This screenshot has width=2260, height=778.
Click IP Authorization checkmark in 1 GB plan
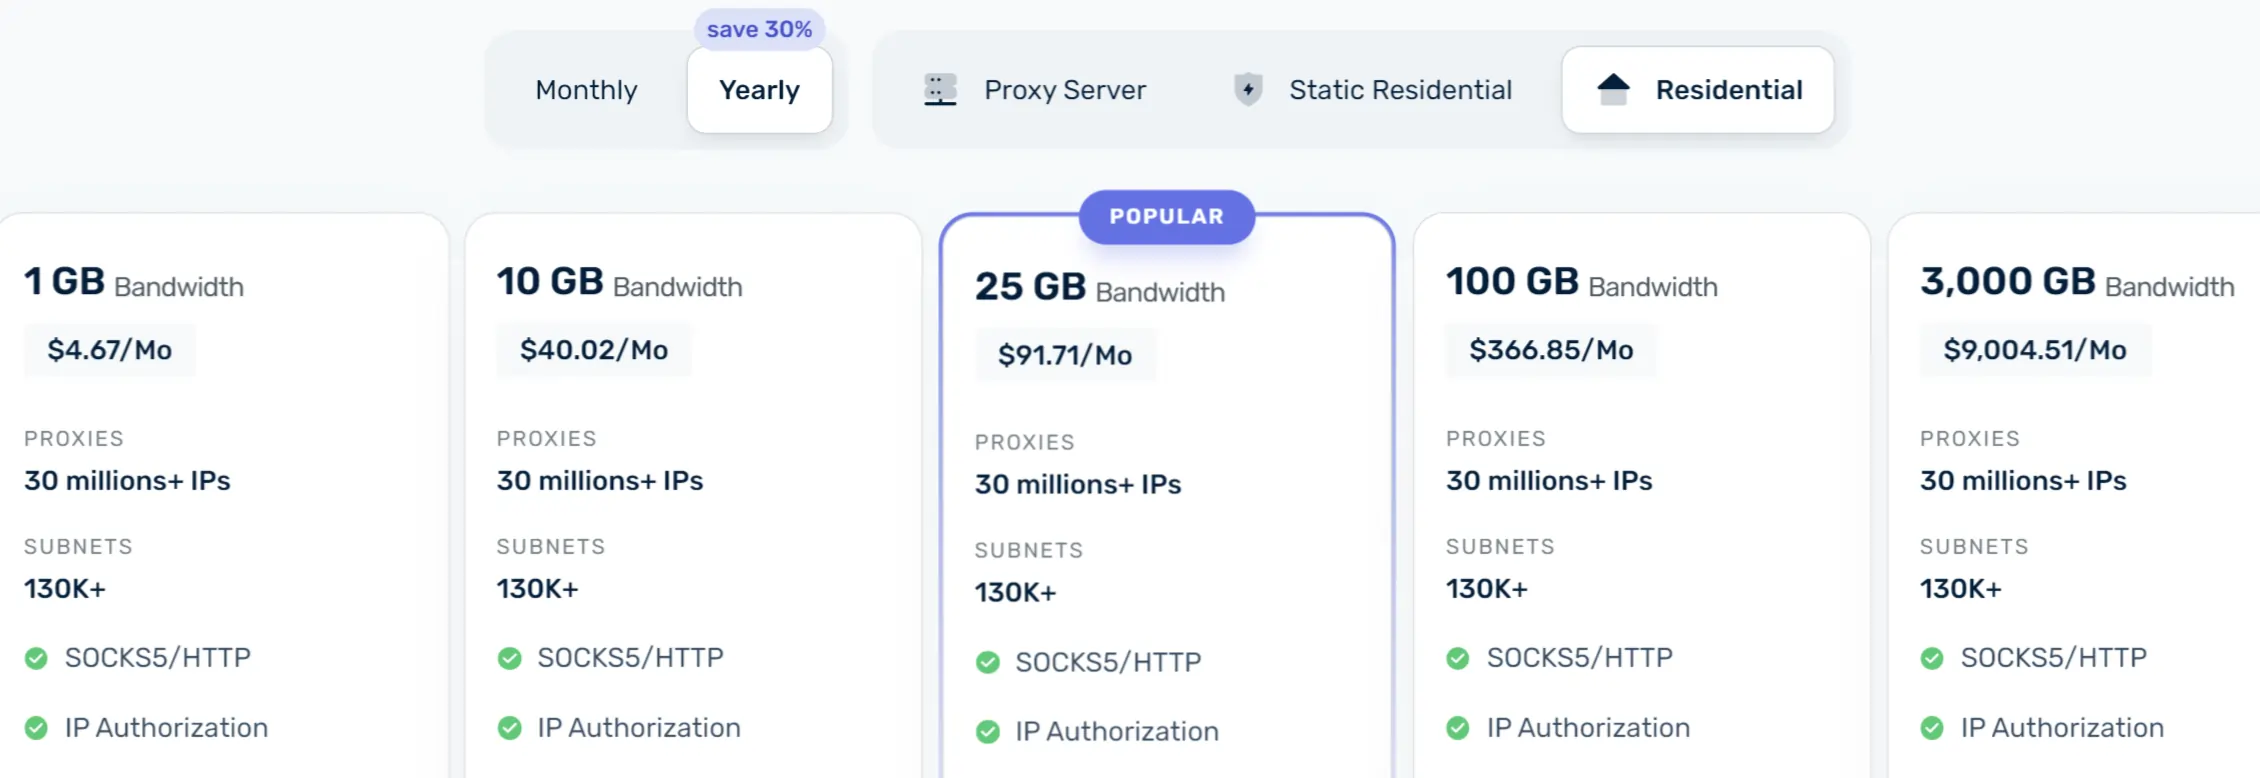pyautogui.click(x=36, y=728)
